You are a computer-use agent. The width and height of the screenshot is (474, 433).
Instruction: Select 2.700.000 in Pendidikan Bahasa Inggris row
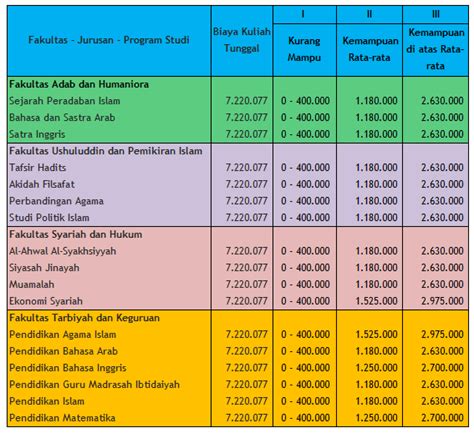[x=442, y=368]
